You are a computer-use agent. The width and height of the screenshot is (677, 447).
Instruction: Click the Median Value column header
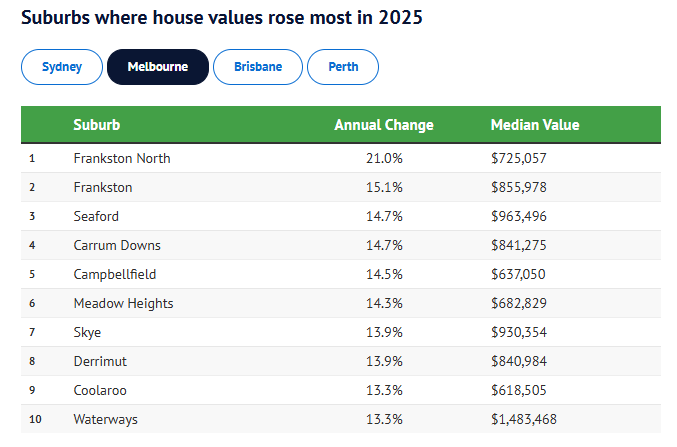tap(534, 125)
